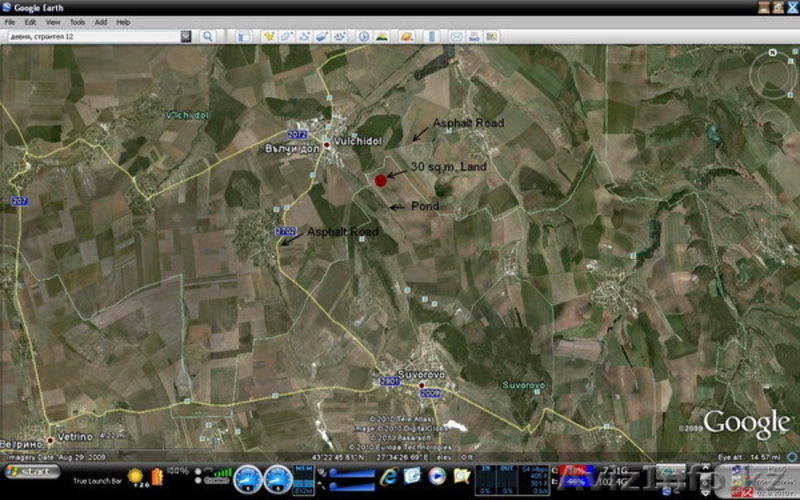Screen dimensions: 800x500
Task: Click the 207 road shield
Action: 19,201
